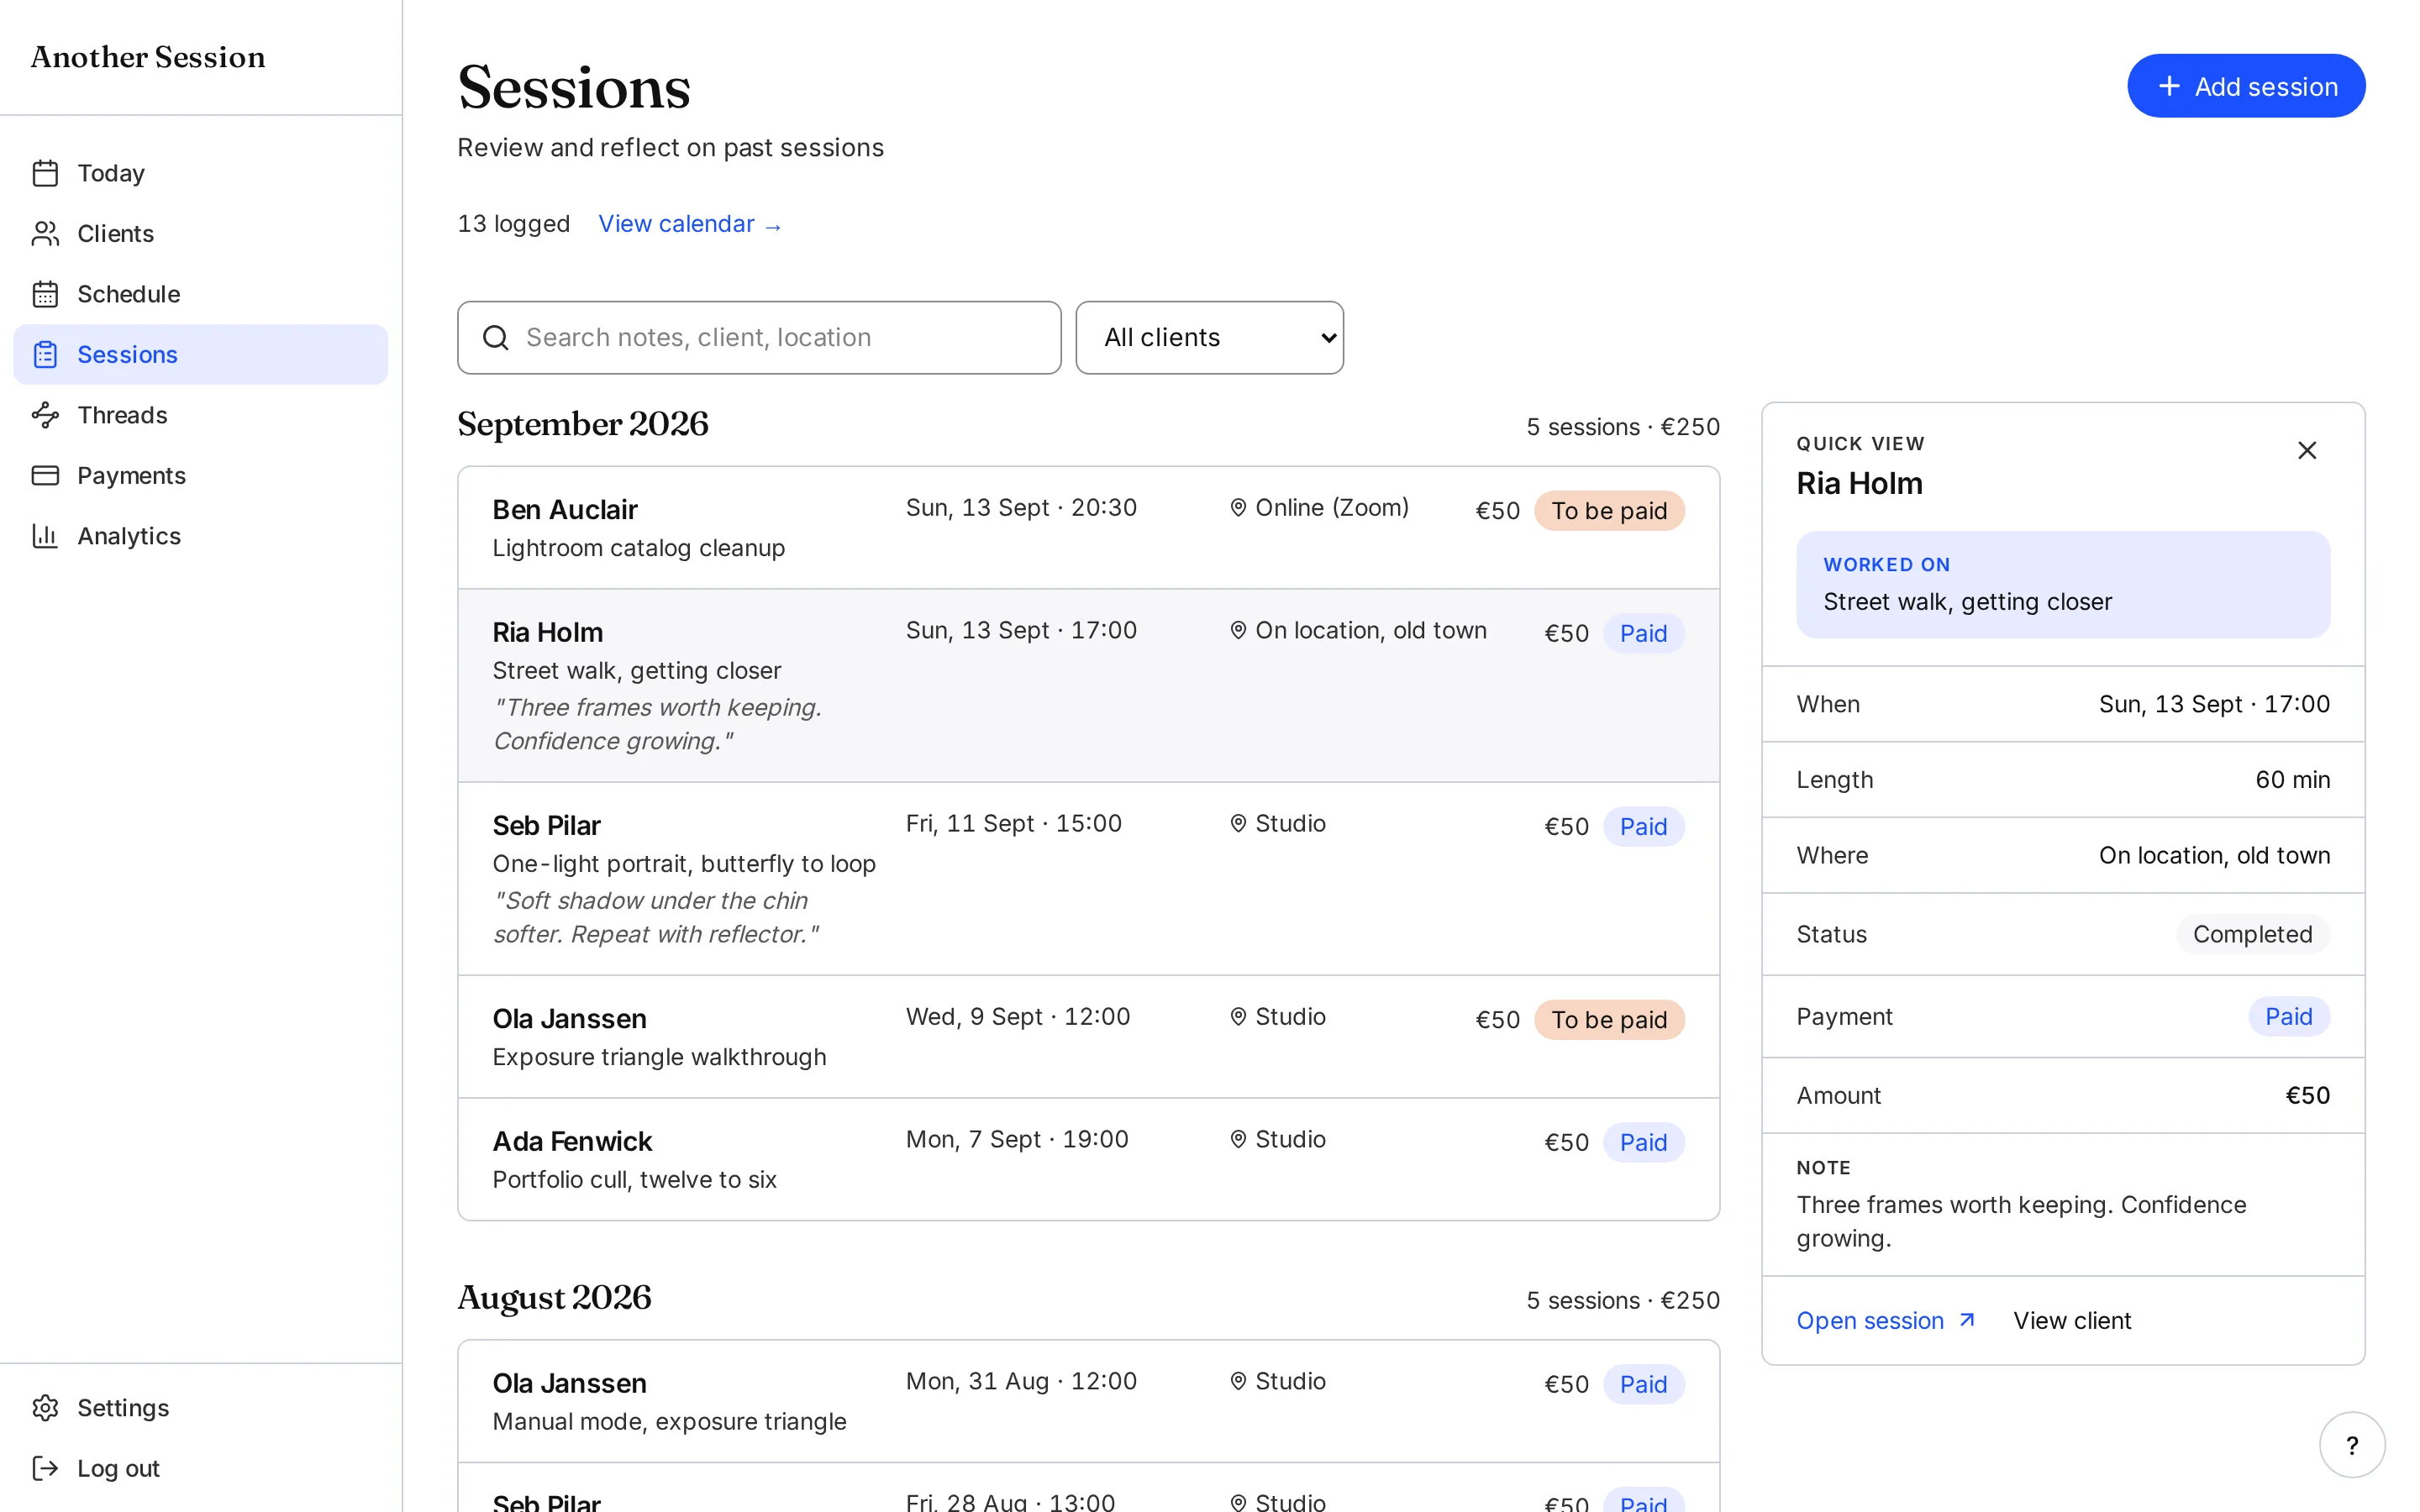Click the plus icon on Add session

(2169, 86)
